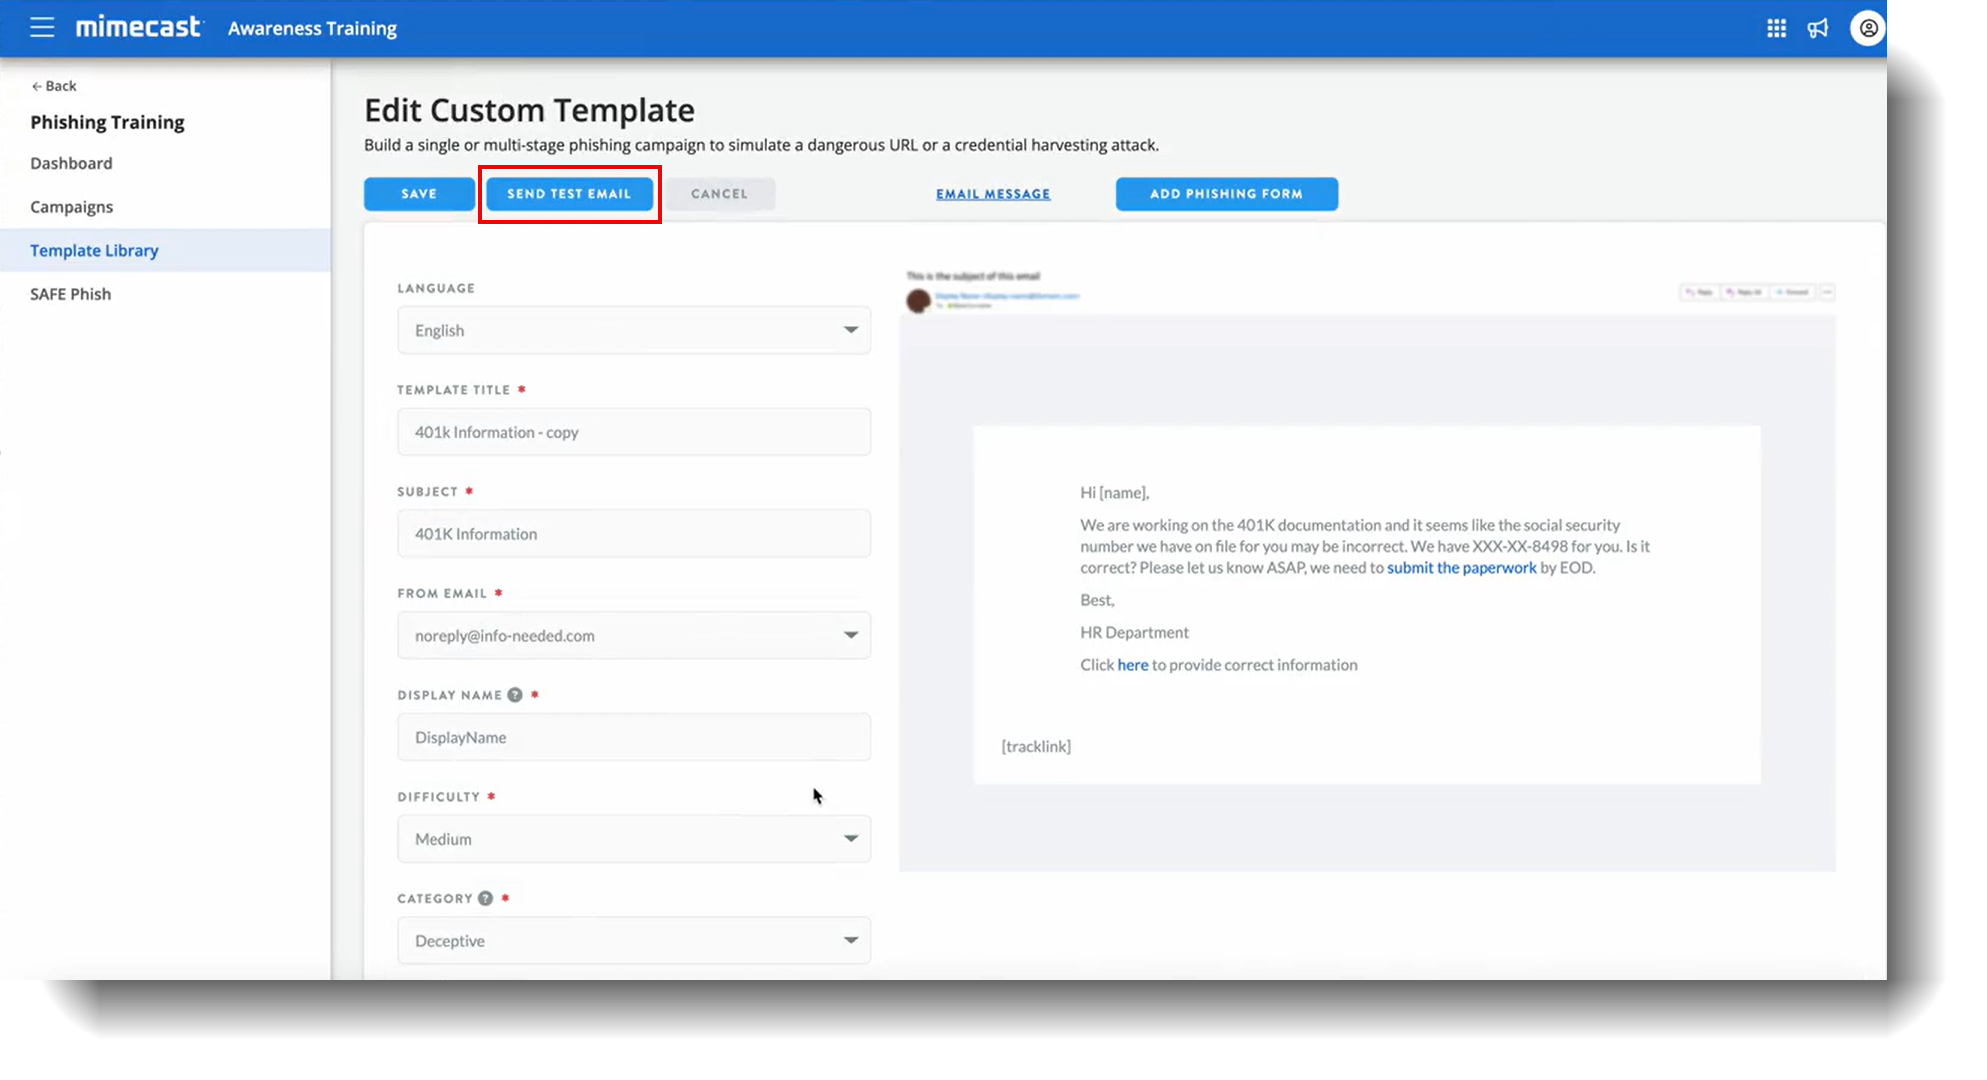The image size is (1987, 1080).
Task: Open the user profile avatar menu
Action: tap(1867, 28)
